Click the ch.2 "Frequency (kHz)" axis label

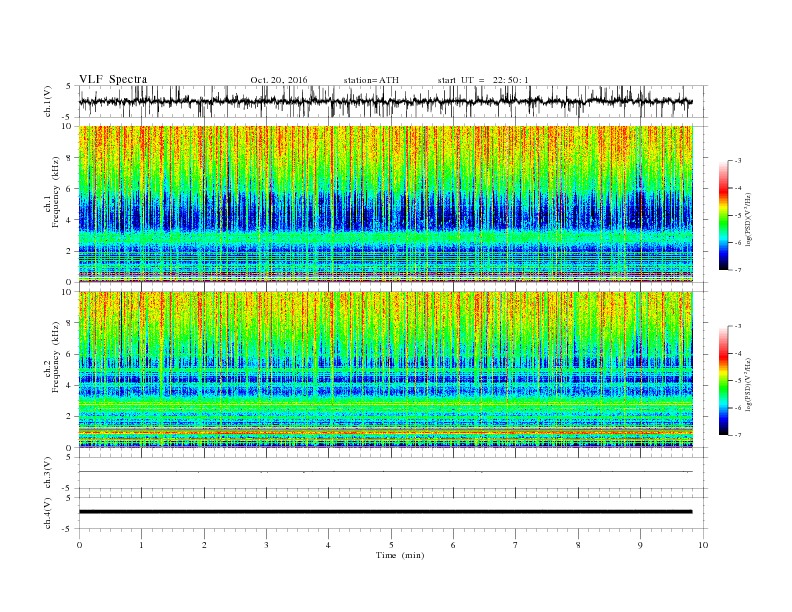pos(55,356)
